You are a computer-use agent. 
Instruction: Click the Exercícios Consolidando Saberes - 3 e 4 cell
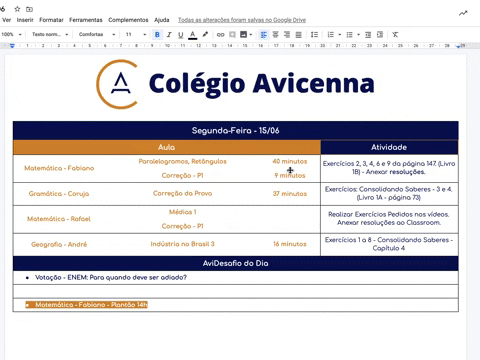[389, 193]
